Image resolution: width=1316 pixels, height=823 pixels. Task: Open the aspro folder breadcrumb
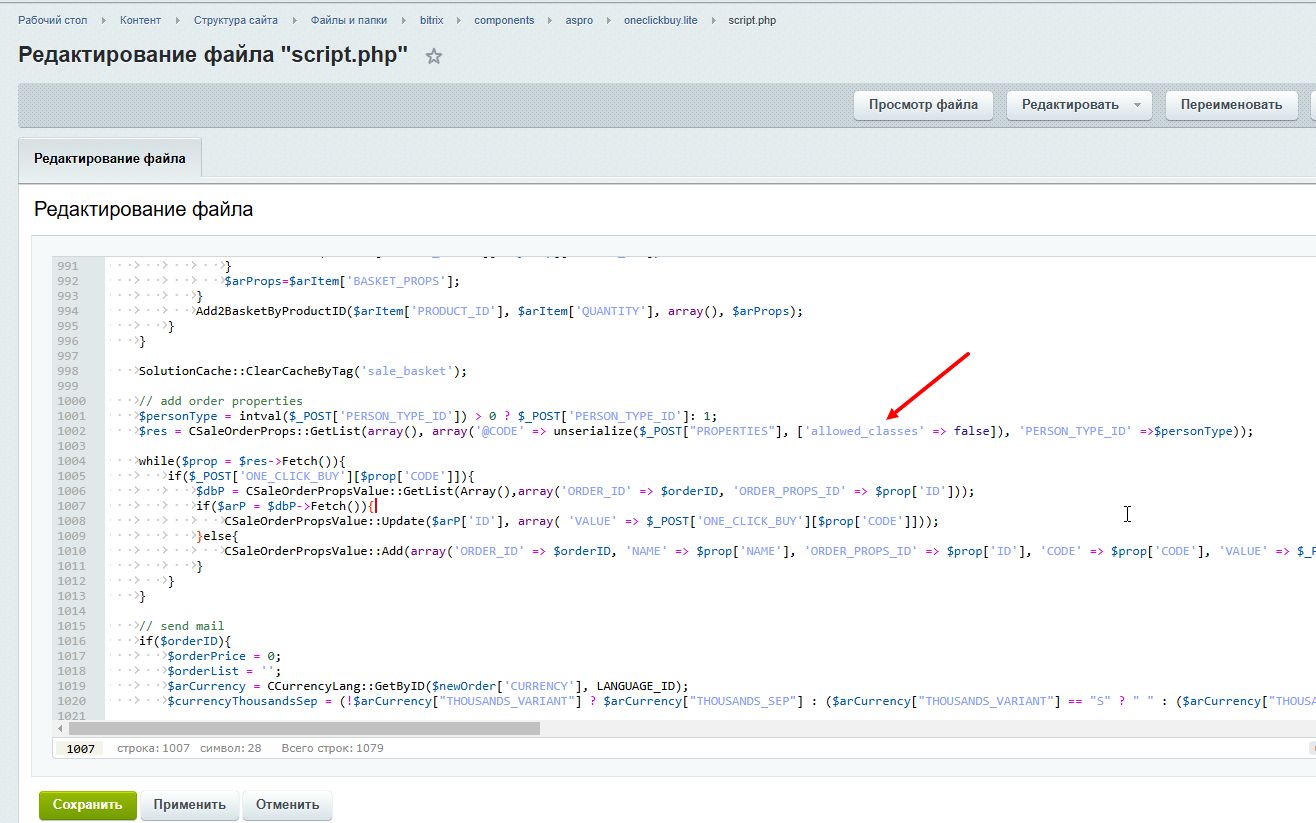pyautogui.click(x=580, y=20)
